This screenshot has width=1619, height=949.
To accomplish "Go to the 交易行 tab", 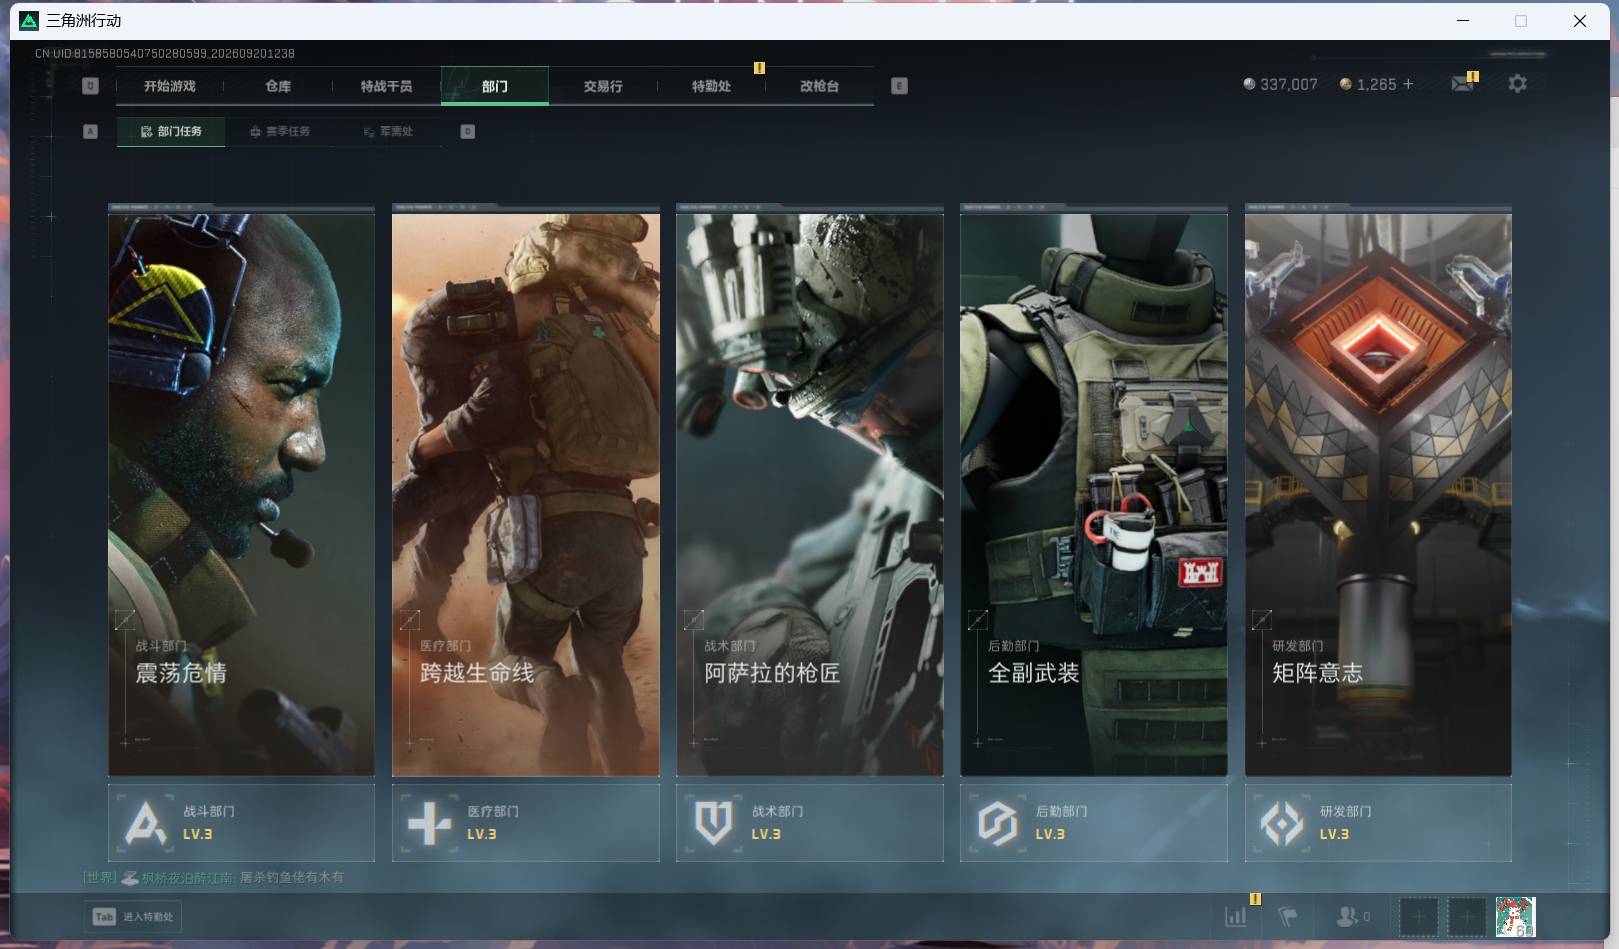I will [603, 86].
